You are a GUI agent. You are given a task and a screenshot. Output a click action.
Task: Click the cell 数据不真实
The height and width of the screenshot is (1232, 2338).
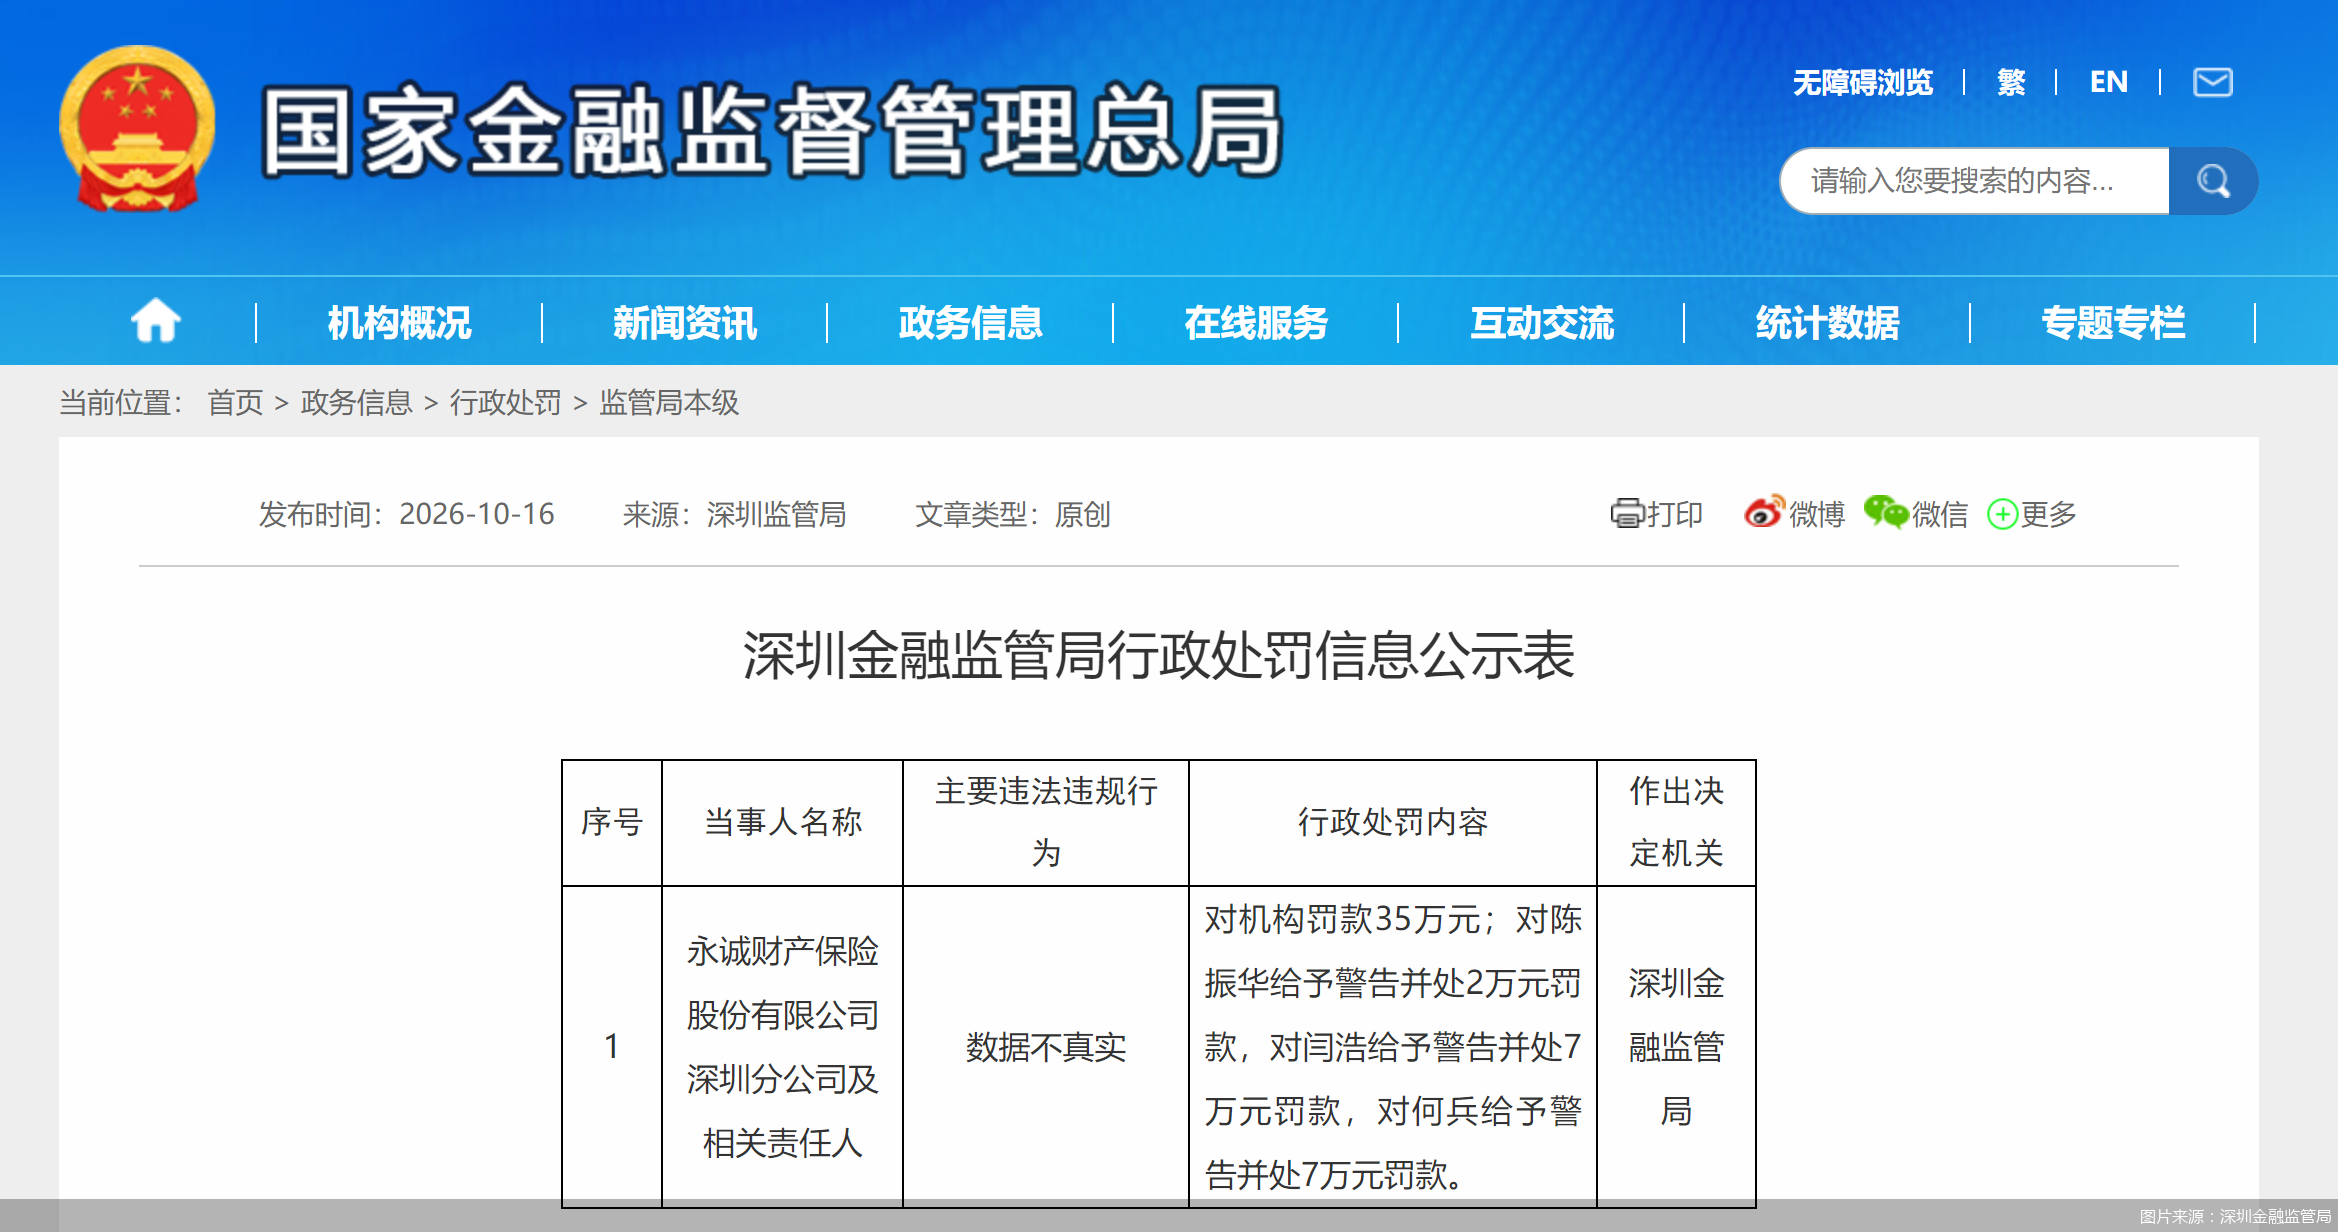coord(1046,1047)
